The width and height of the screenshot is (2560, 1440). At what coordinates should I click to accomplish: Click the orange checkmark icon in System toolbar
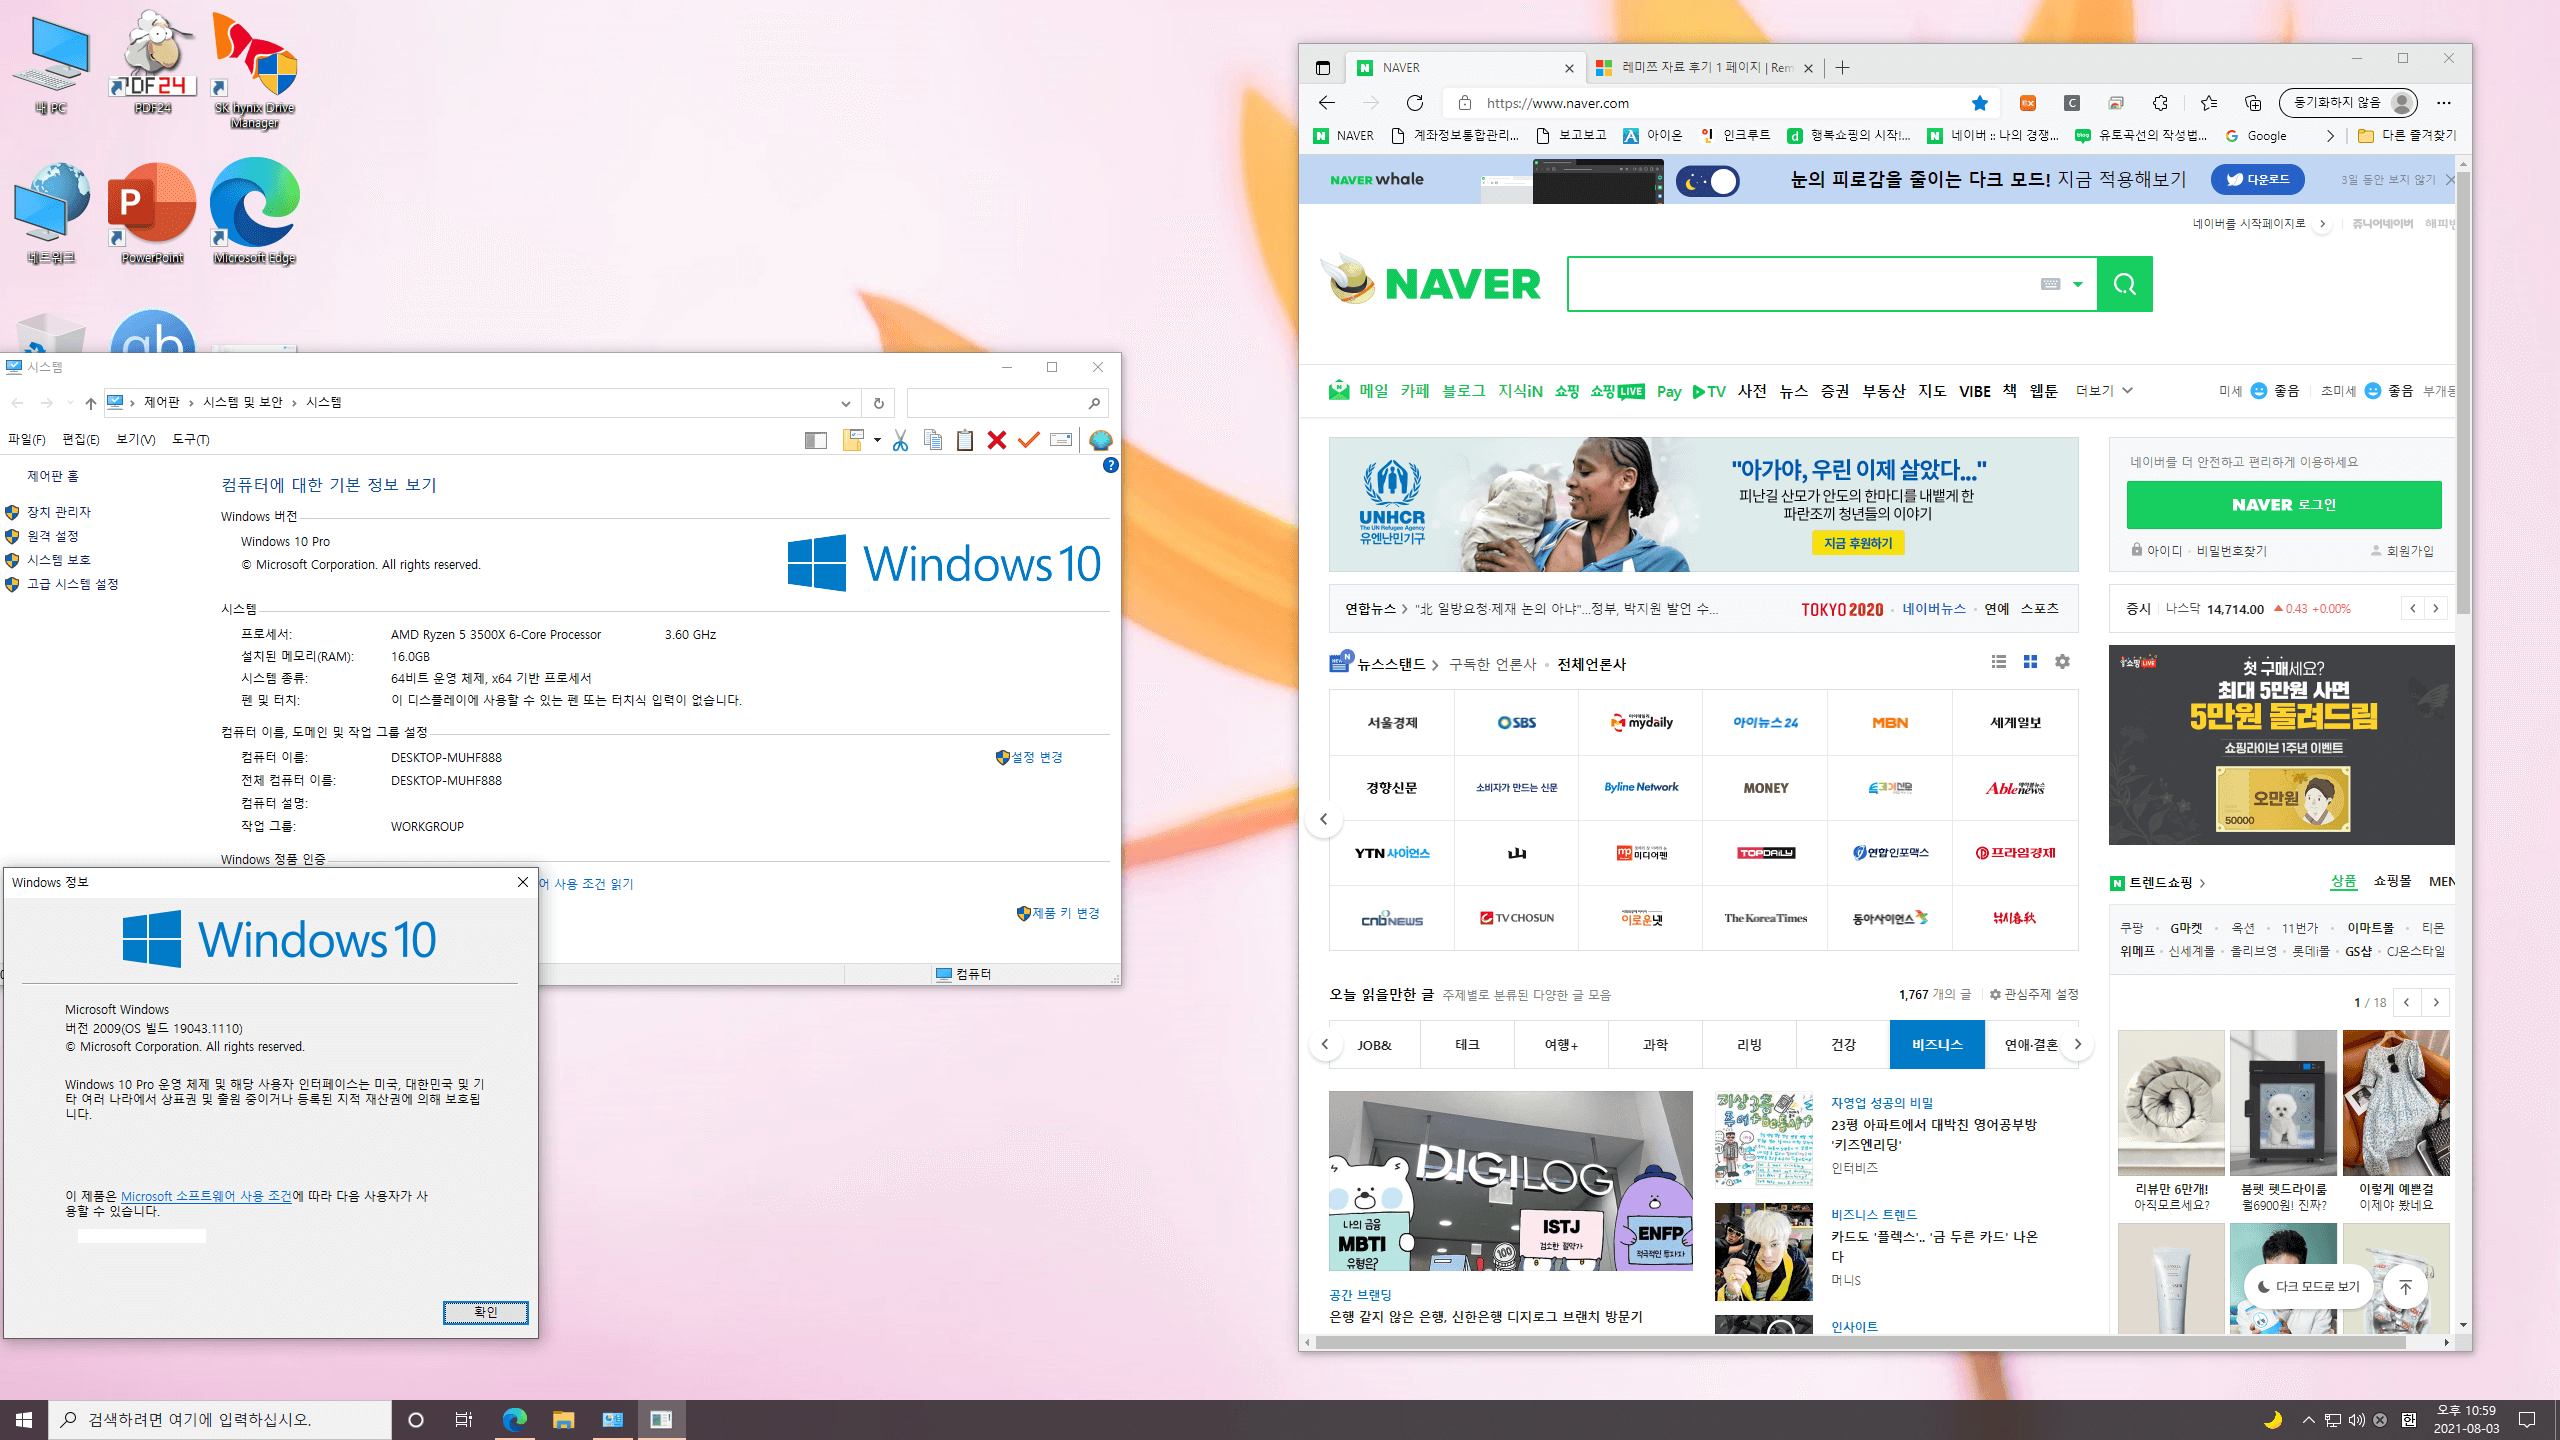point(1028,440)
